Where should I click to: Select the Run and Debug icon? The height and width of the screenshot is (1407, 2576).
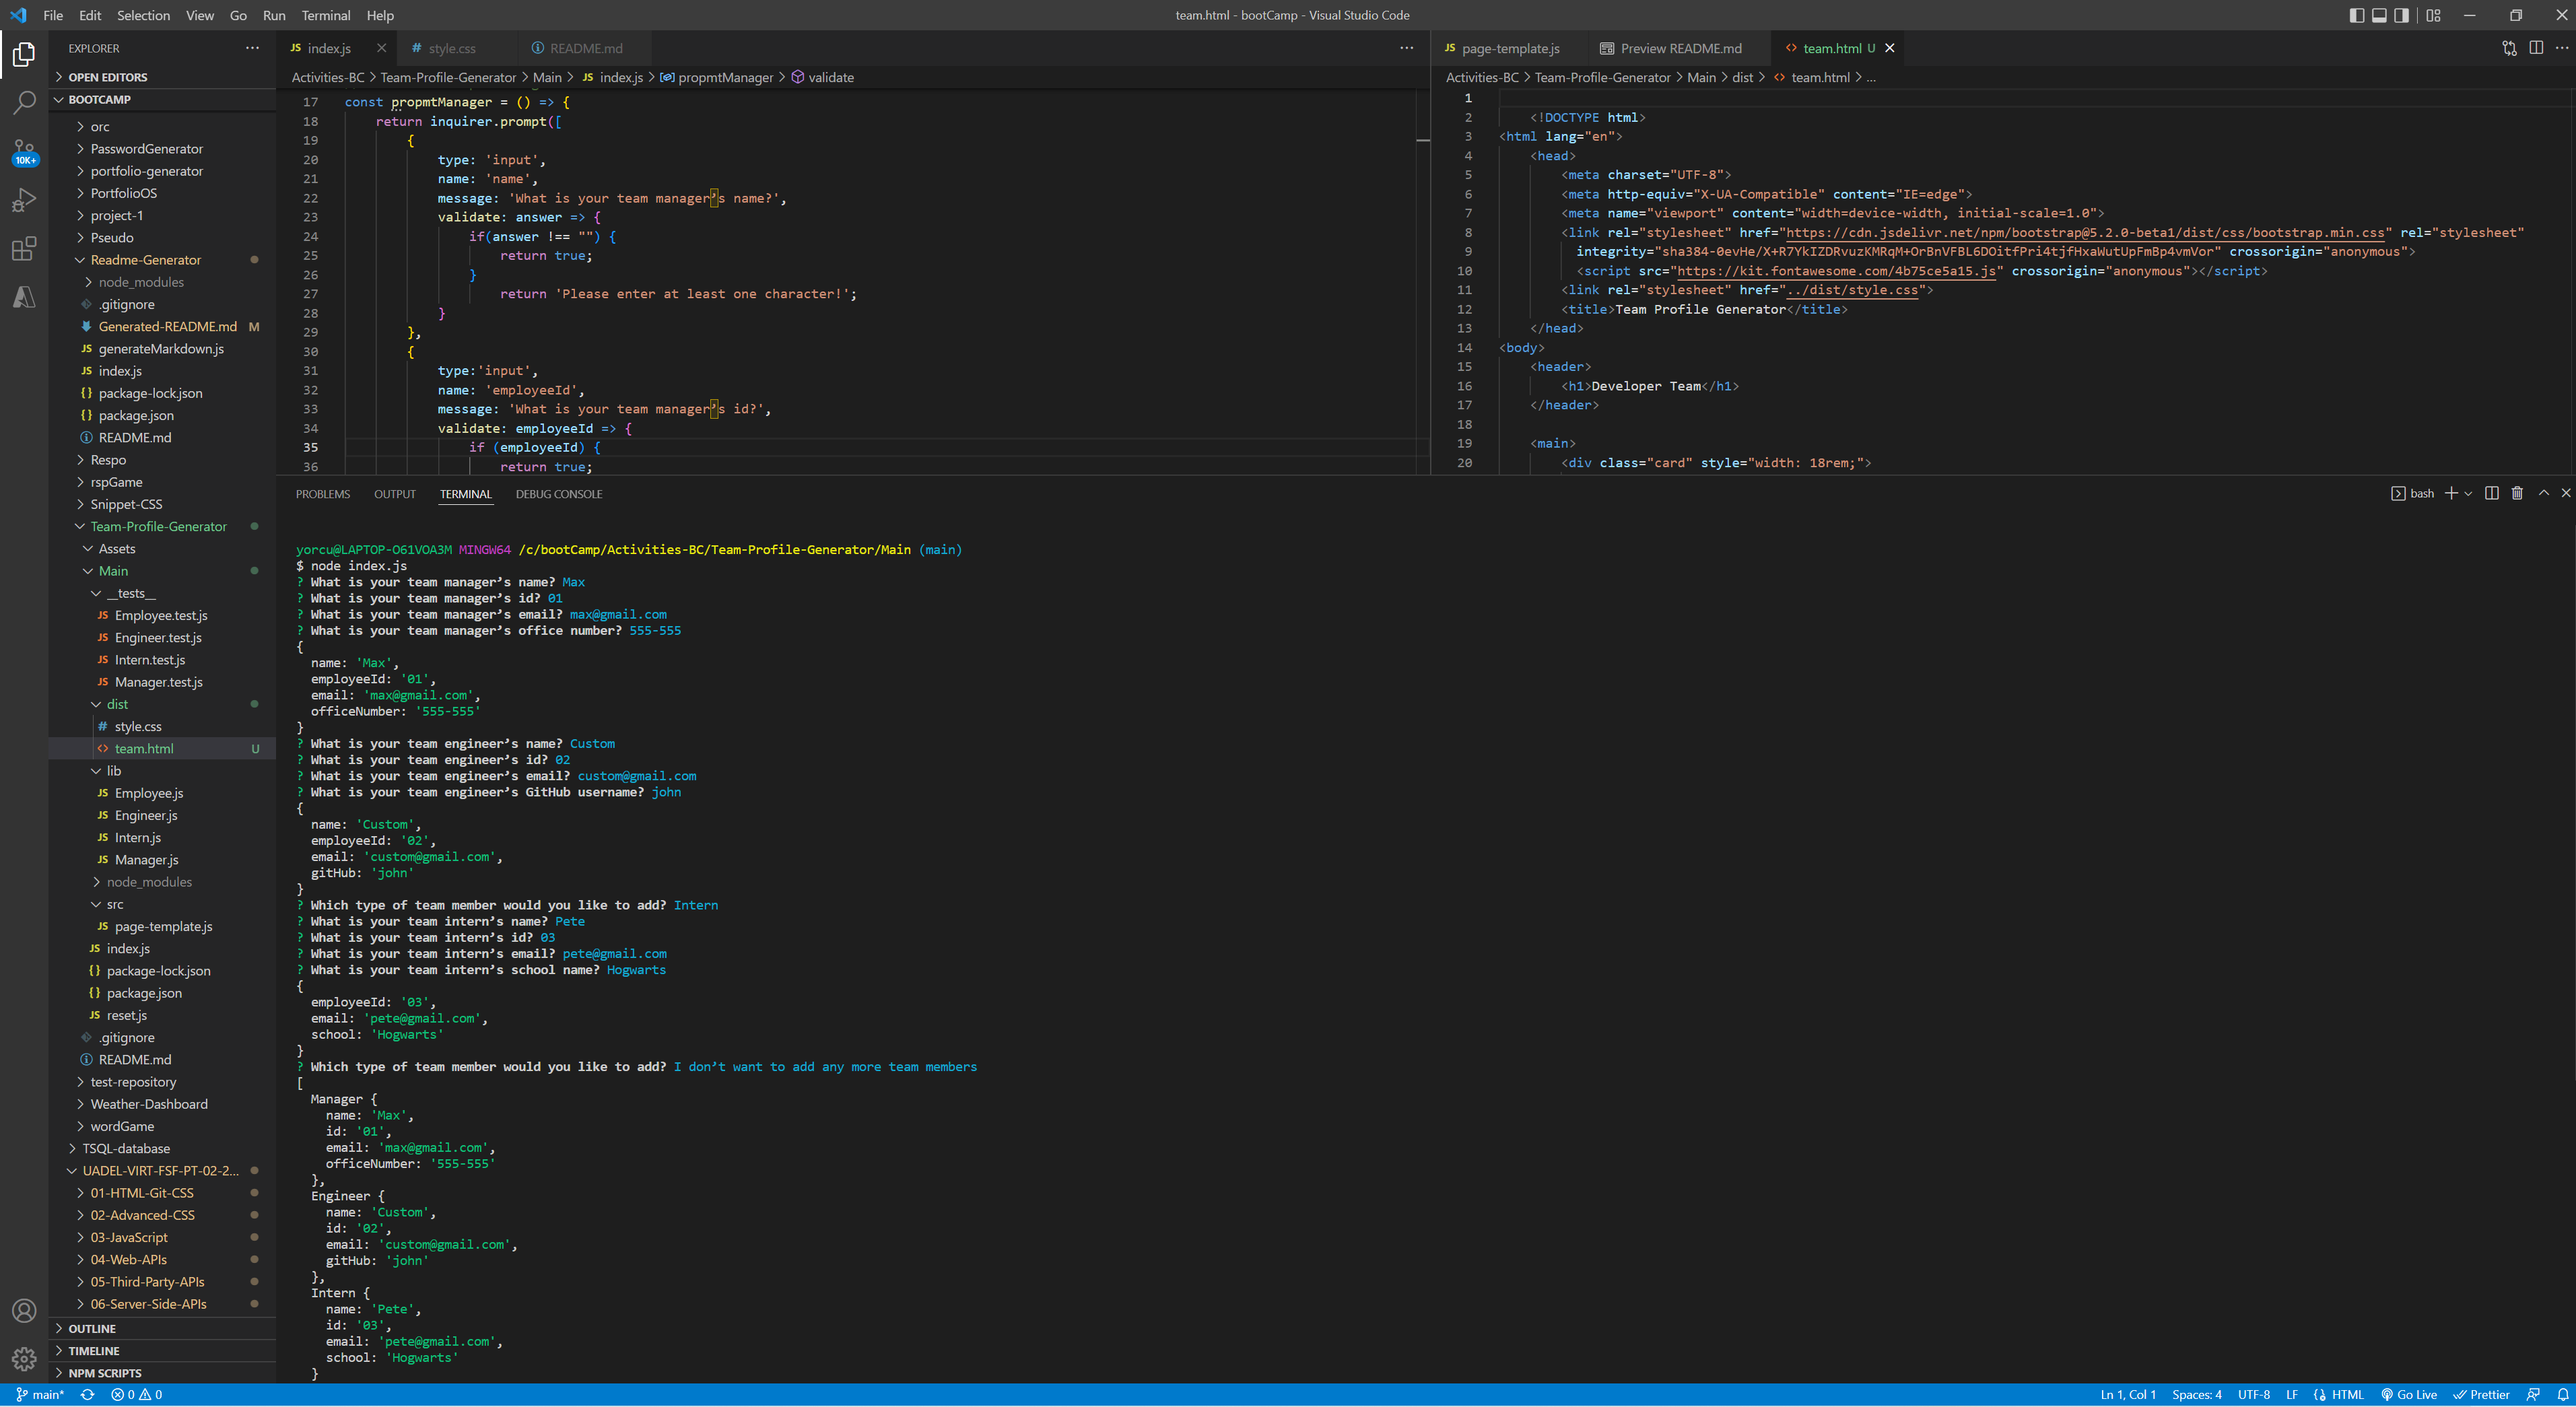(25, 200)
